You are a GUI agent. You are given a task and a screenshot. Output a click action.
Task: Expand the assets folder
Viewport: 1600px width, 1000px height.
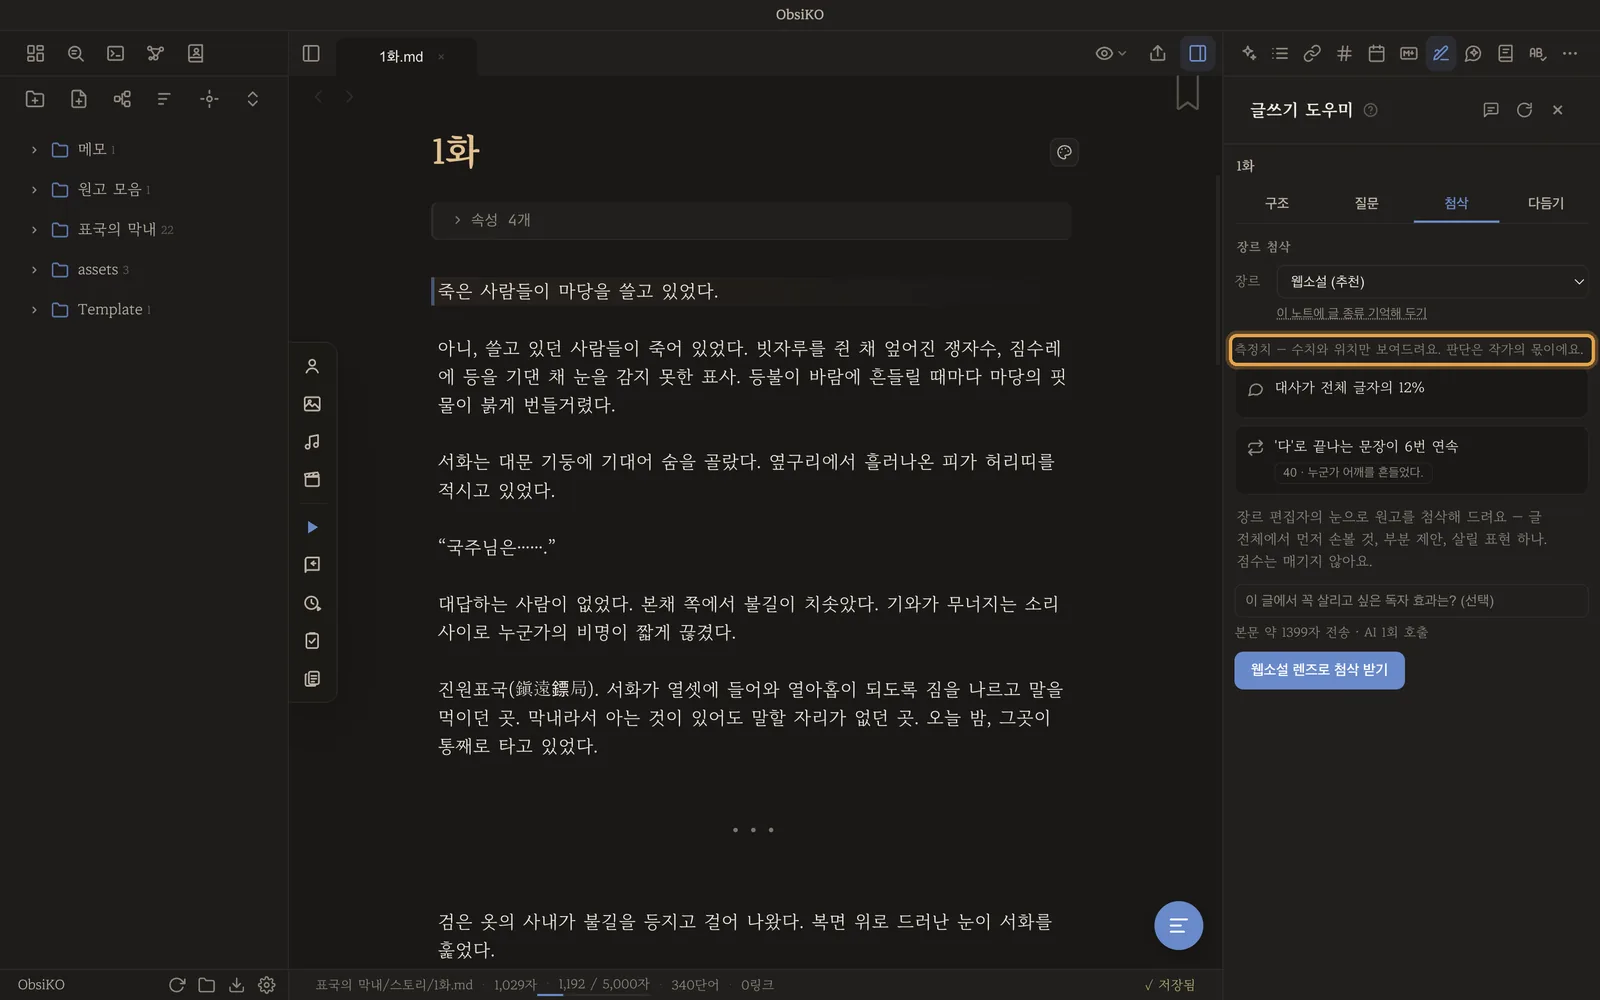coord(34,270)
